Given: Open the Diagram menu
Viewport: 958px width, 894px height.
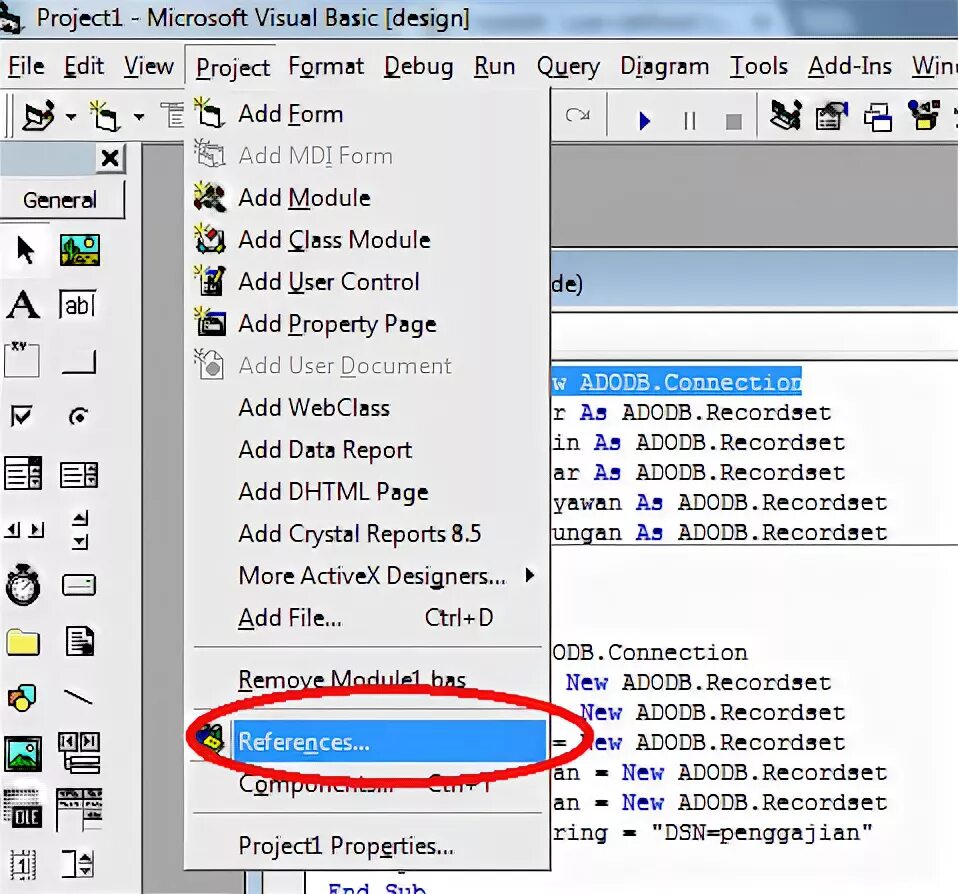Looking at the screenshot, I should pyautogui.click(x=664, y=66).
